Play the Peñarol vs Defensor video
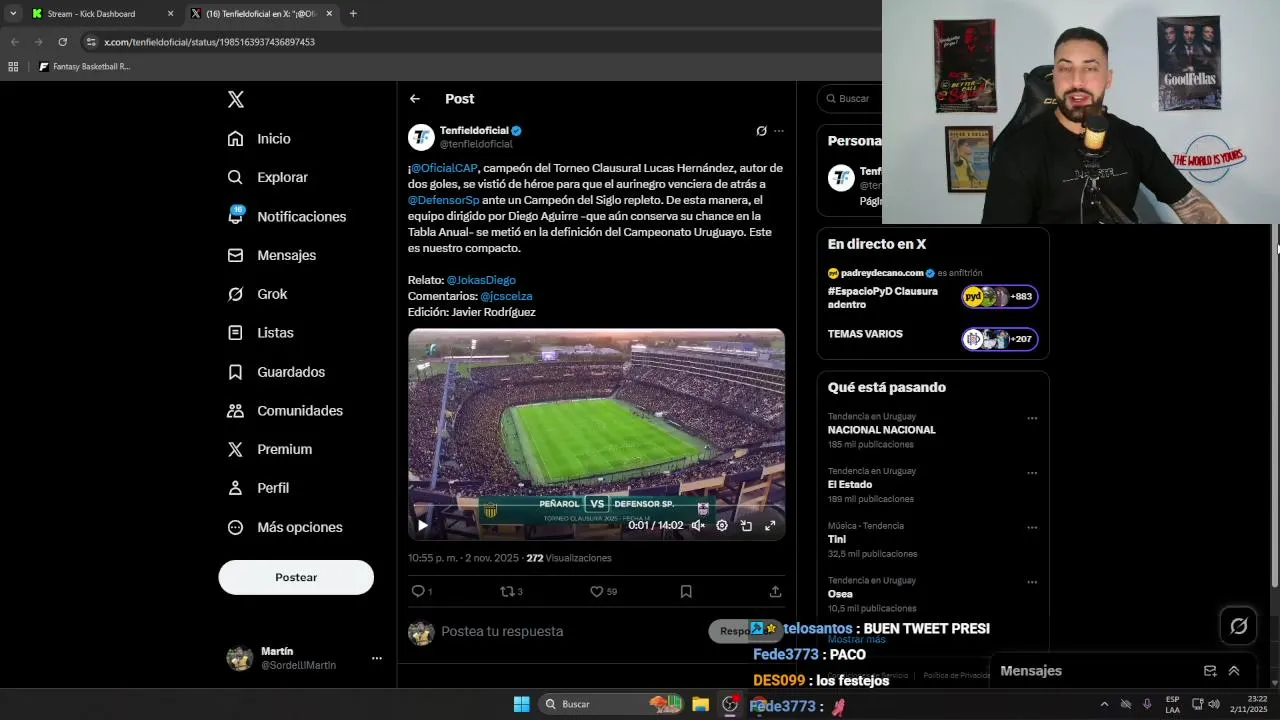The image size is (1280, 720). pyautogui.click(x=423, y=525)
